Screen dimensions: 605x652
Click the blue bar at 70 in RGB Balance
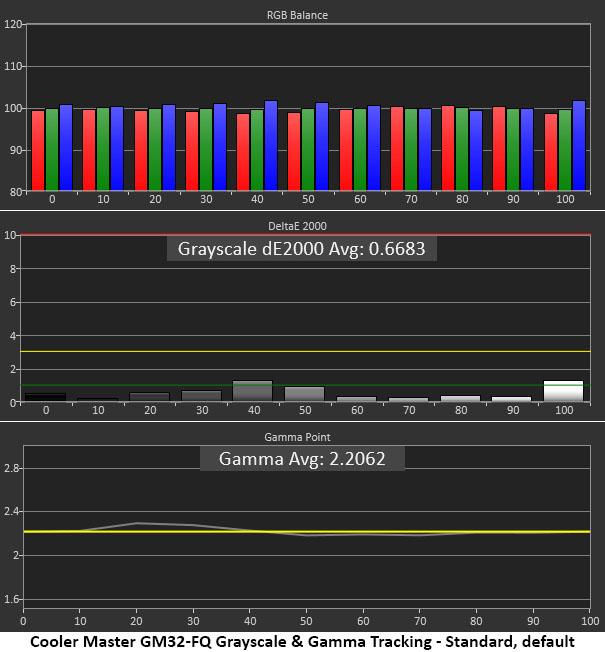tap(425, 150)
